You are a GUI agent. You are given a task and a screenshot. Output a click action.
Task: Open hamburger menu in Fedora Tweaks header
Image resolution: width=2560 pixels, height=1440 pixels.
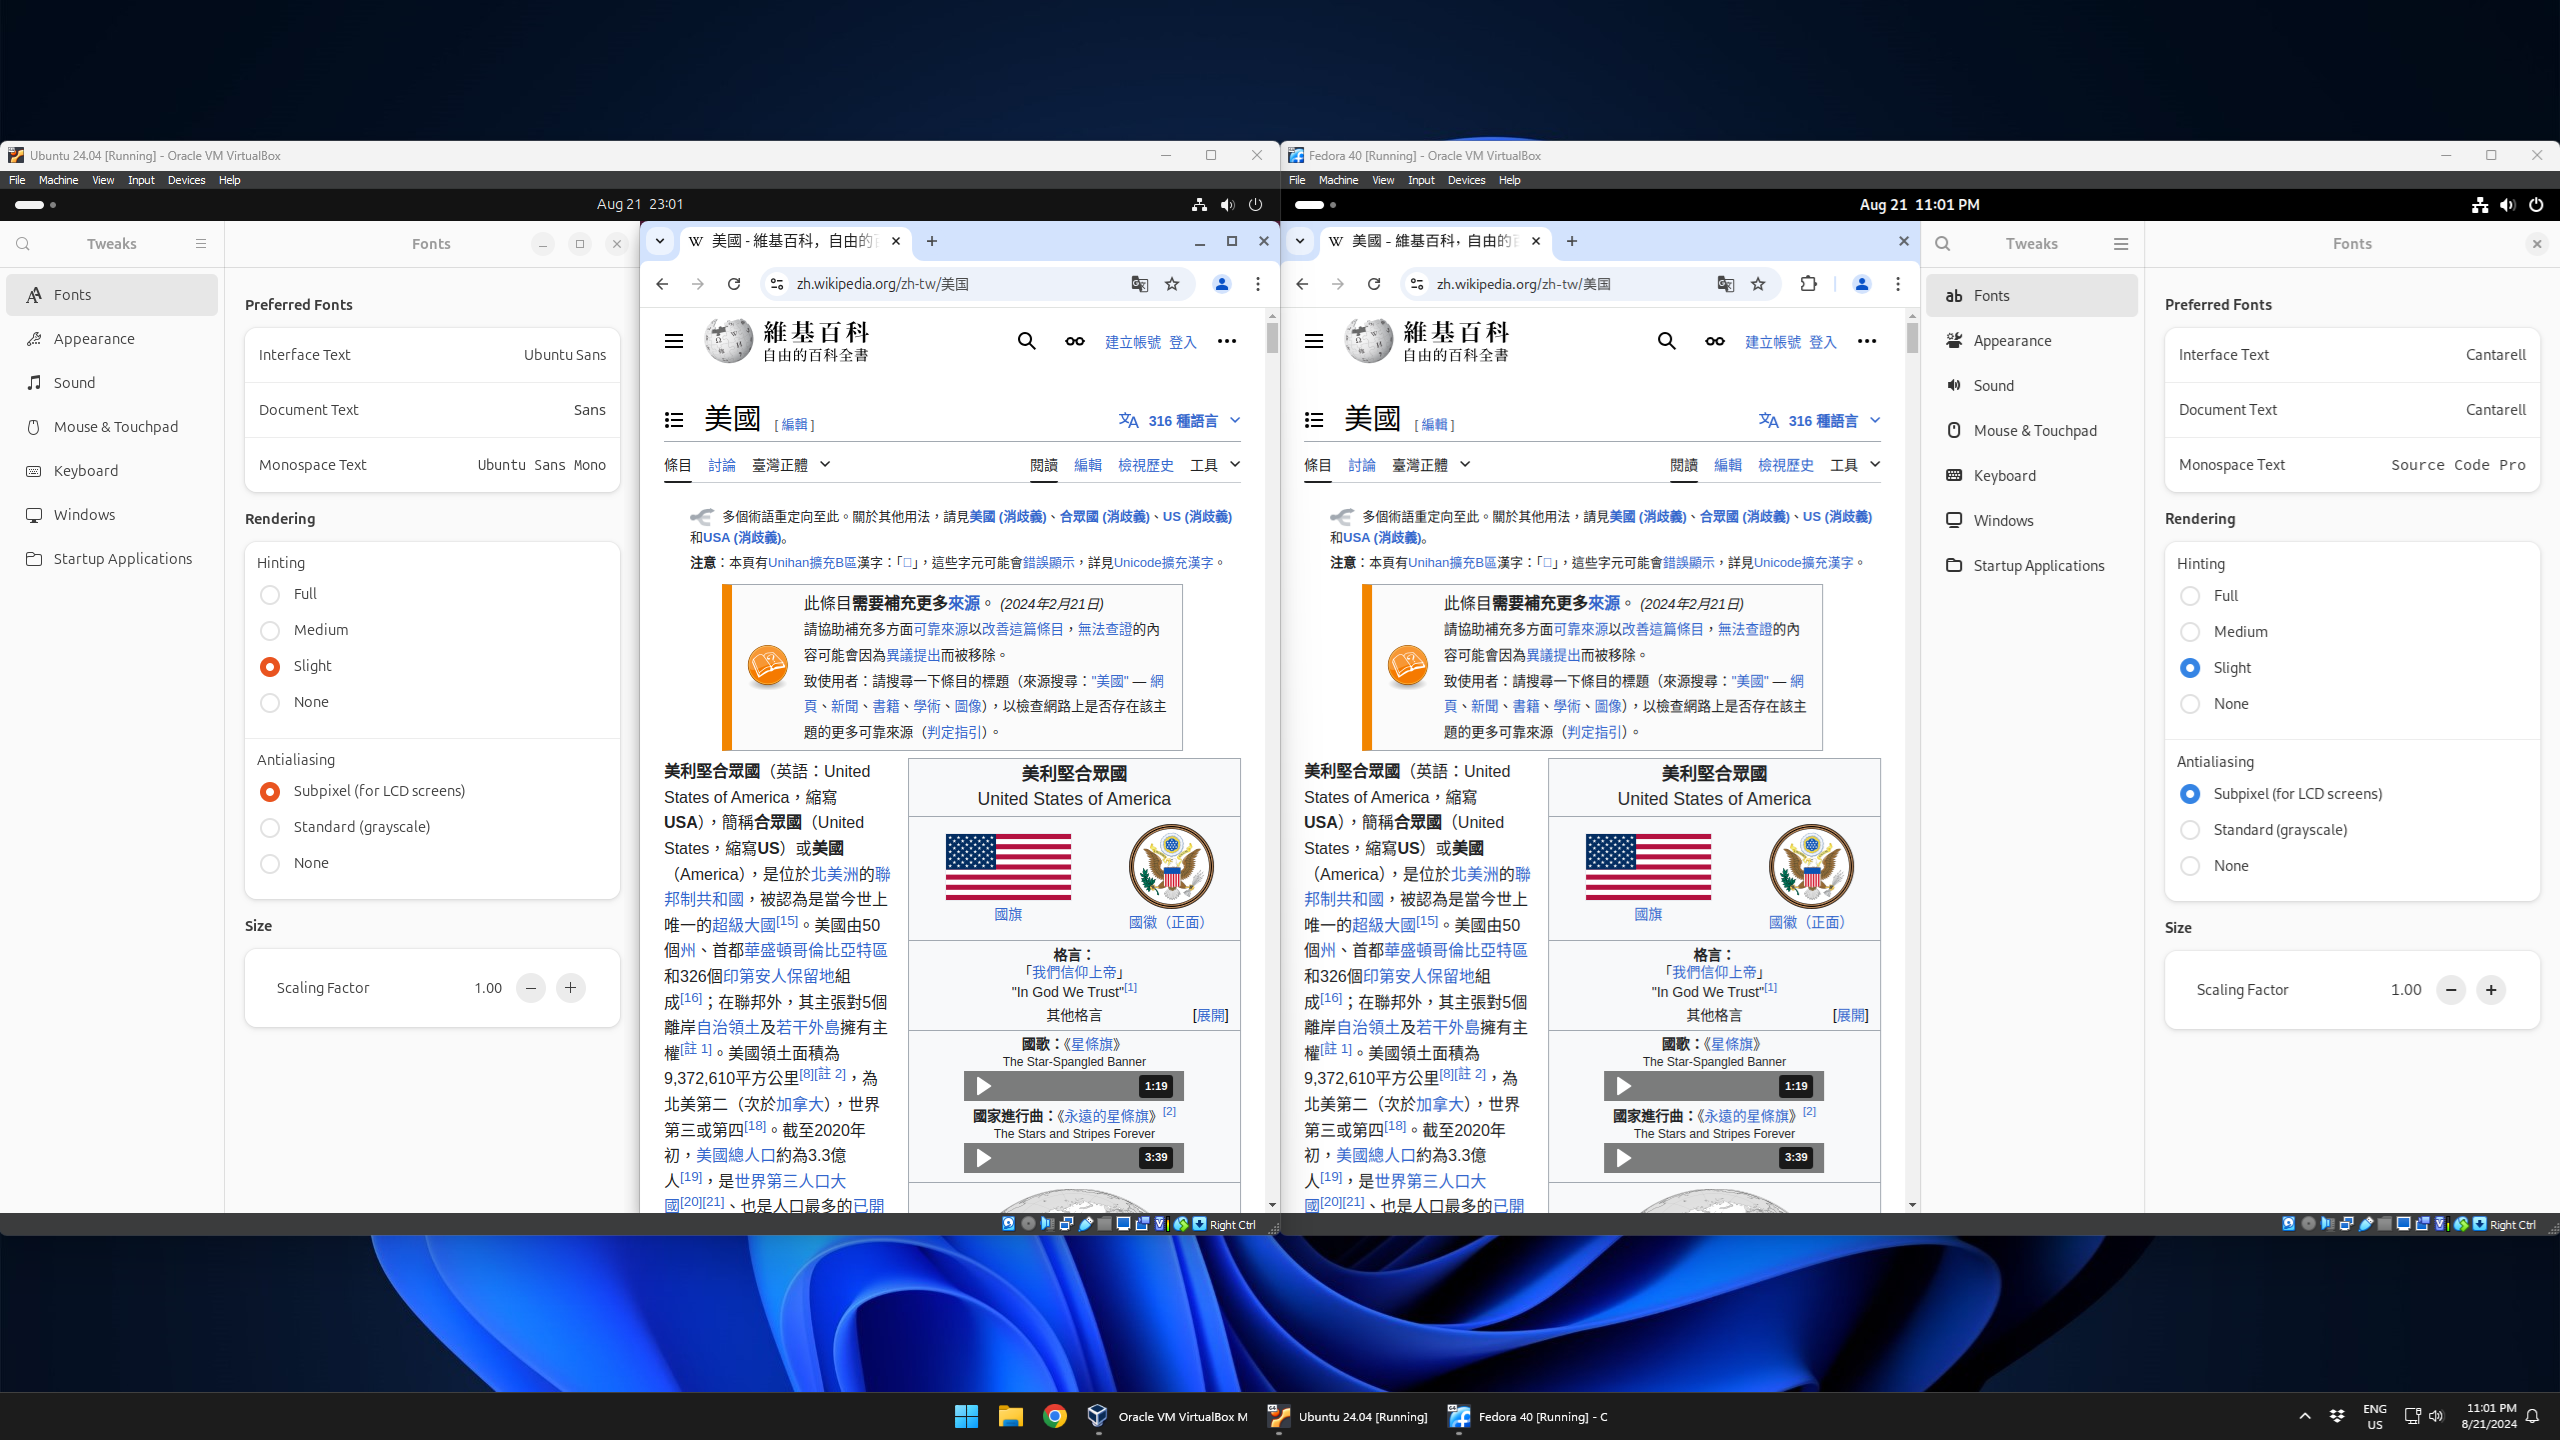[x=2121, y=244]
